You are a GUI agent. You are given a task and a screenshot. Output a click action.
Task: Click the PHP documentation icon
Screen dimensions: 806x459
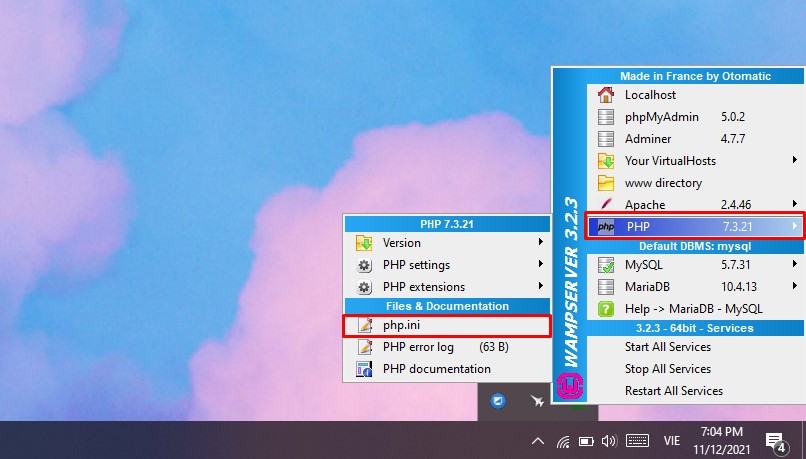coord(364,369)
